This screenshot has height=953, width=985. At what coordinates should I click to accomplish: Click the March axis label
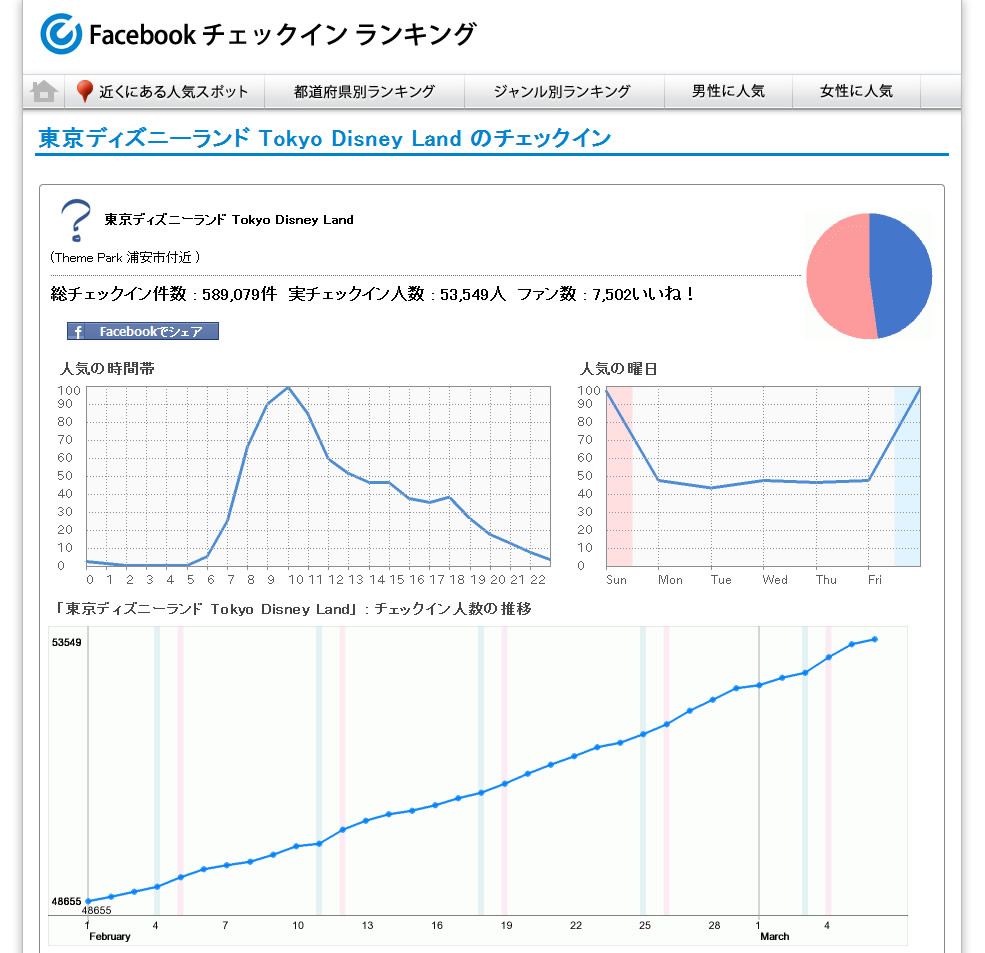click(x=775, y=936)
